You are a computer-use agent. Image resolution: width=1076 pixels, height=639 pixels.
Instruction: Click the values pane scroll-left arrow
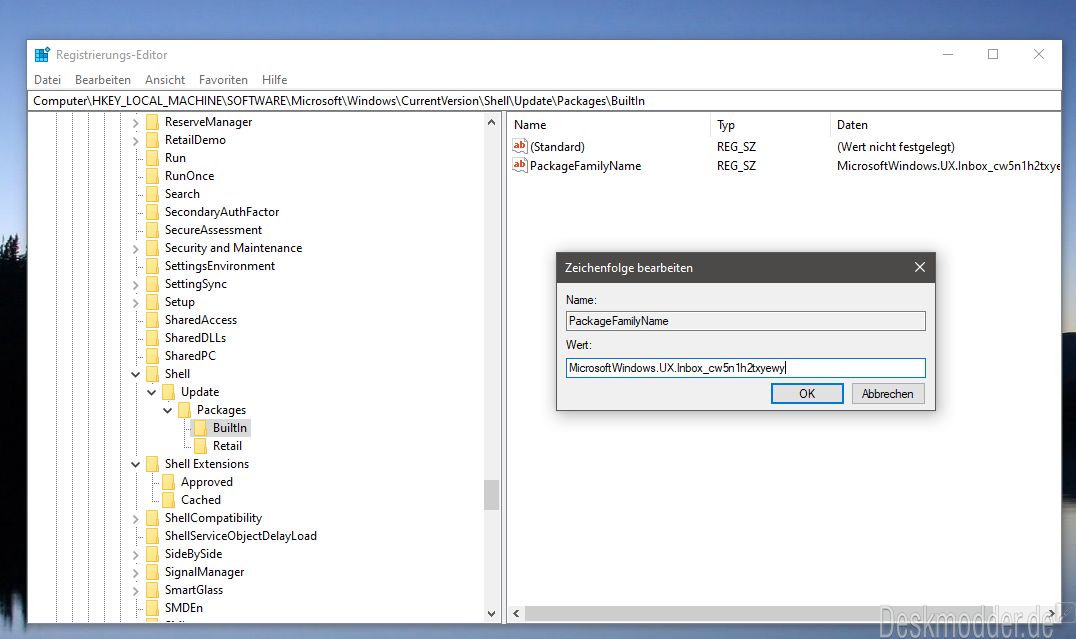516,614
